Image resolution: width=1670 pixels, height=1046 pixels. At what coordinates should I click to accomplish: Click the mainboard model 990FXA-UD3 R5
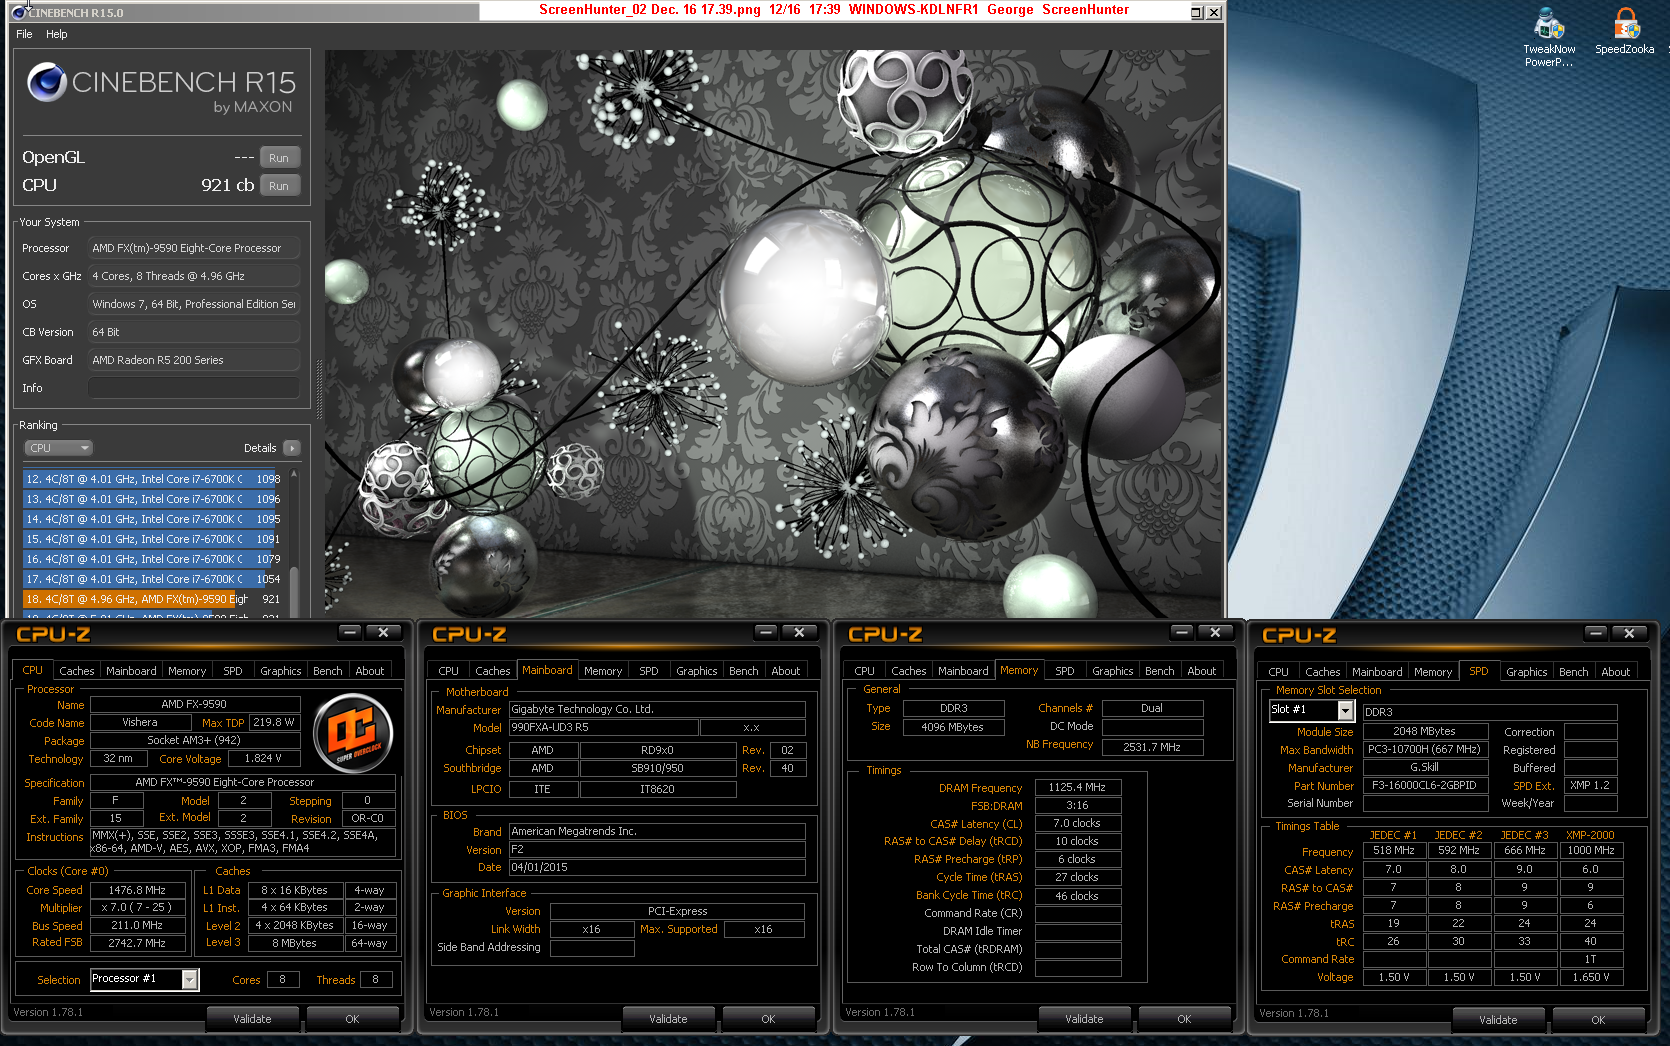(x=604, y=727)
